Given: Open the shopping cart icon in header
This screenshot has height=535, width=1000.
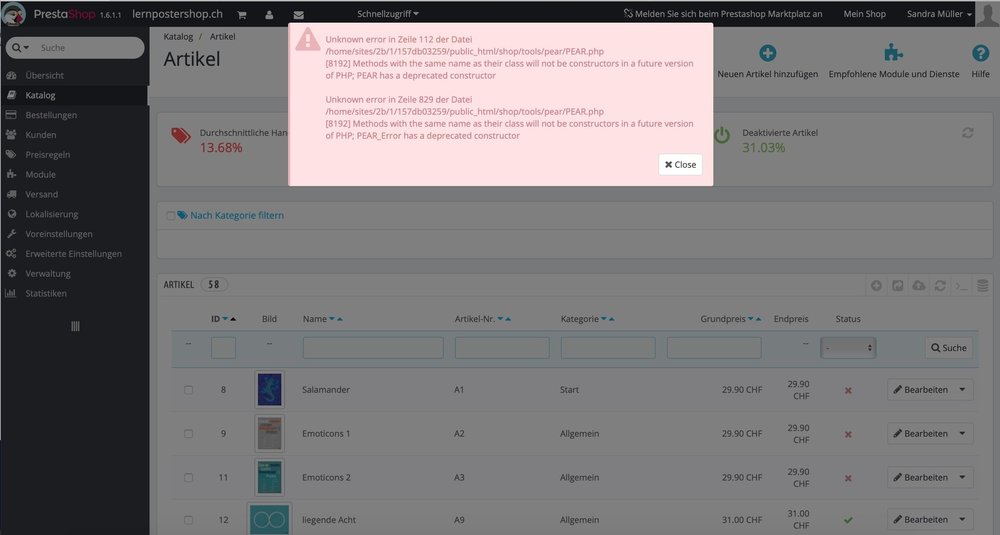Looking at the screenshot, I should (x=242, y=15).
